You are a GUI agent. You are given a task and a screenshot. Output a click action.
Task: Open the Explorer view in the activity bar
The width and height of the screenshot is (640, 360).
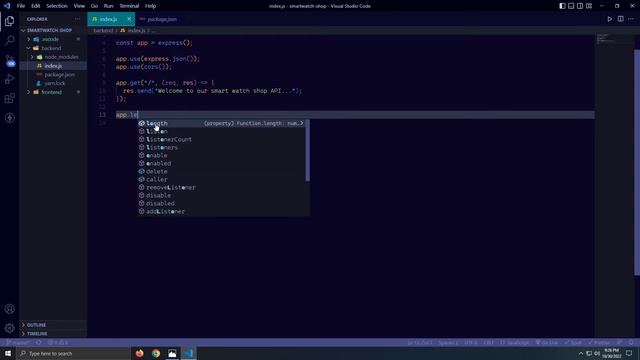(x=9, y=21)
